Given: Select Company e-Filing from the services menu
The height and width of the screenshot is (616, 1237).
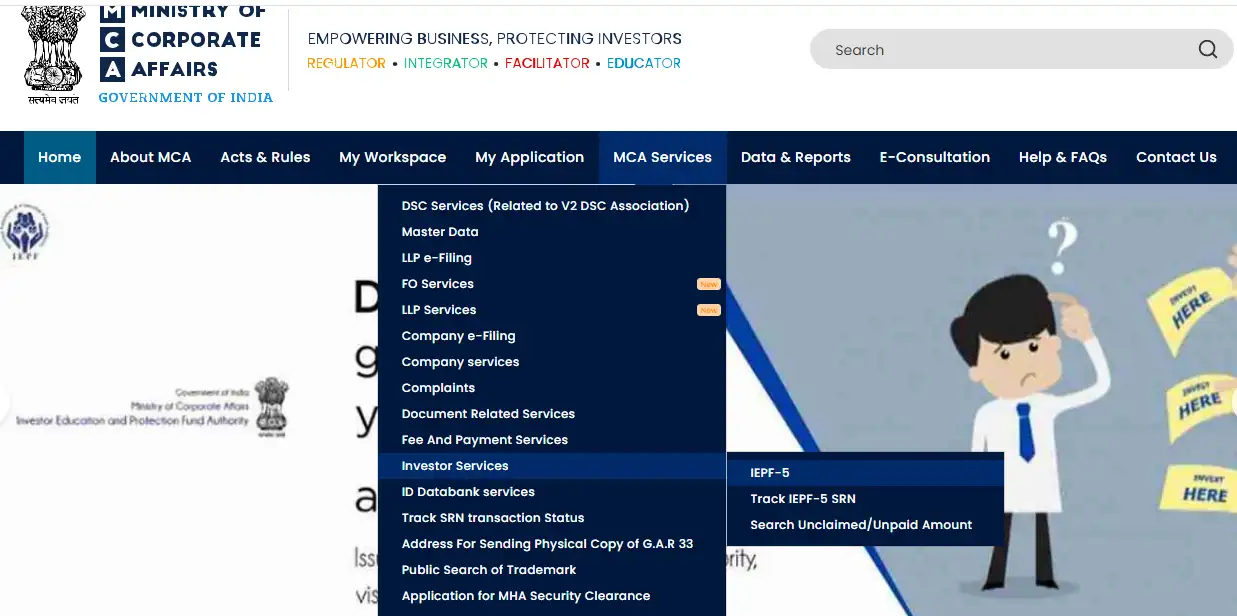Looking at the screenshot, I should pyautogui.click(x=458, y=335).
